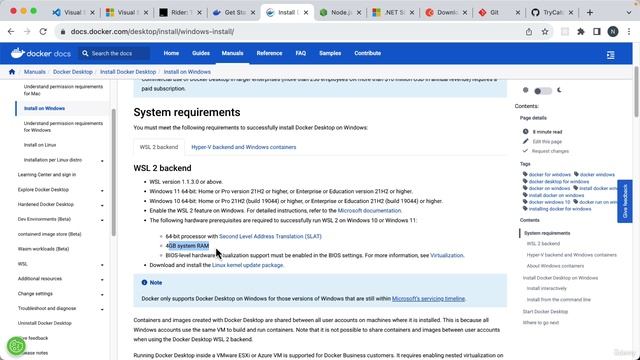This screenshot has height=360, width=640.
Task: Jump to Install interactively in contents
Action: coord(547,288)
